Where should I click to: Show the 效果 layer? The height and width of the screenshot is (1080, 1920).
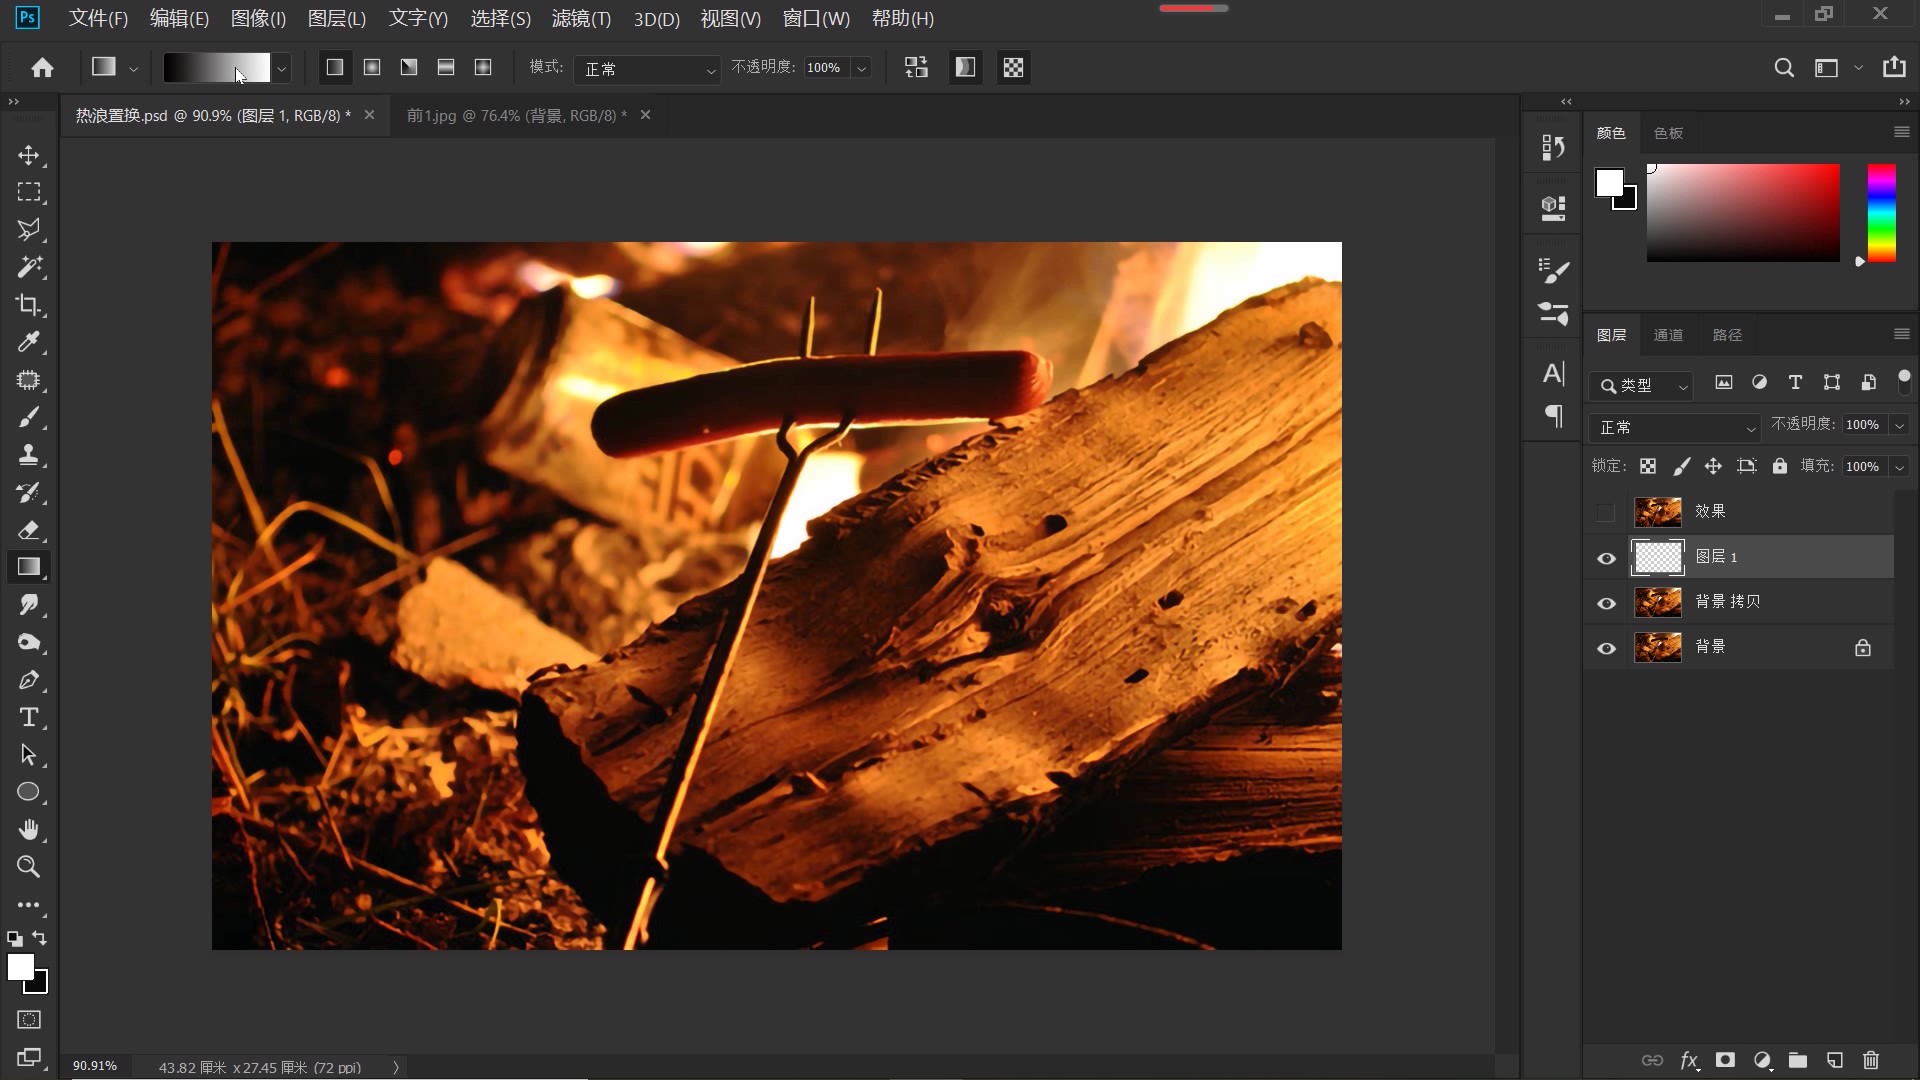tap(1606, 513)
